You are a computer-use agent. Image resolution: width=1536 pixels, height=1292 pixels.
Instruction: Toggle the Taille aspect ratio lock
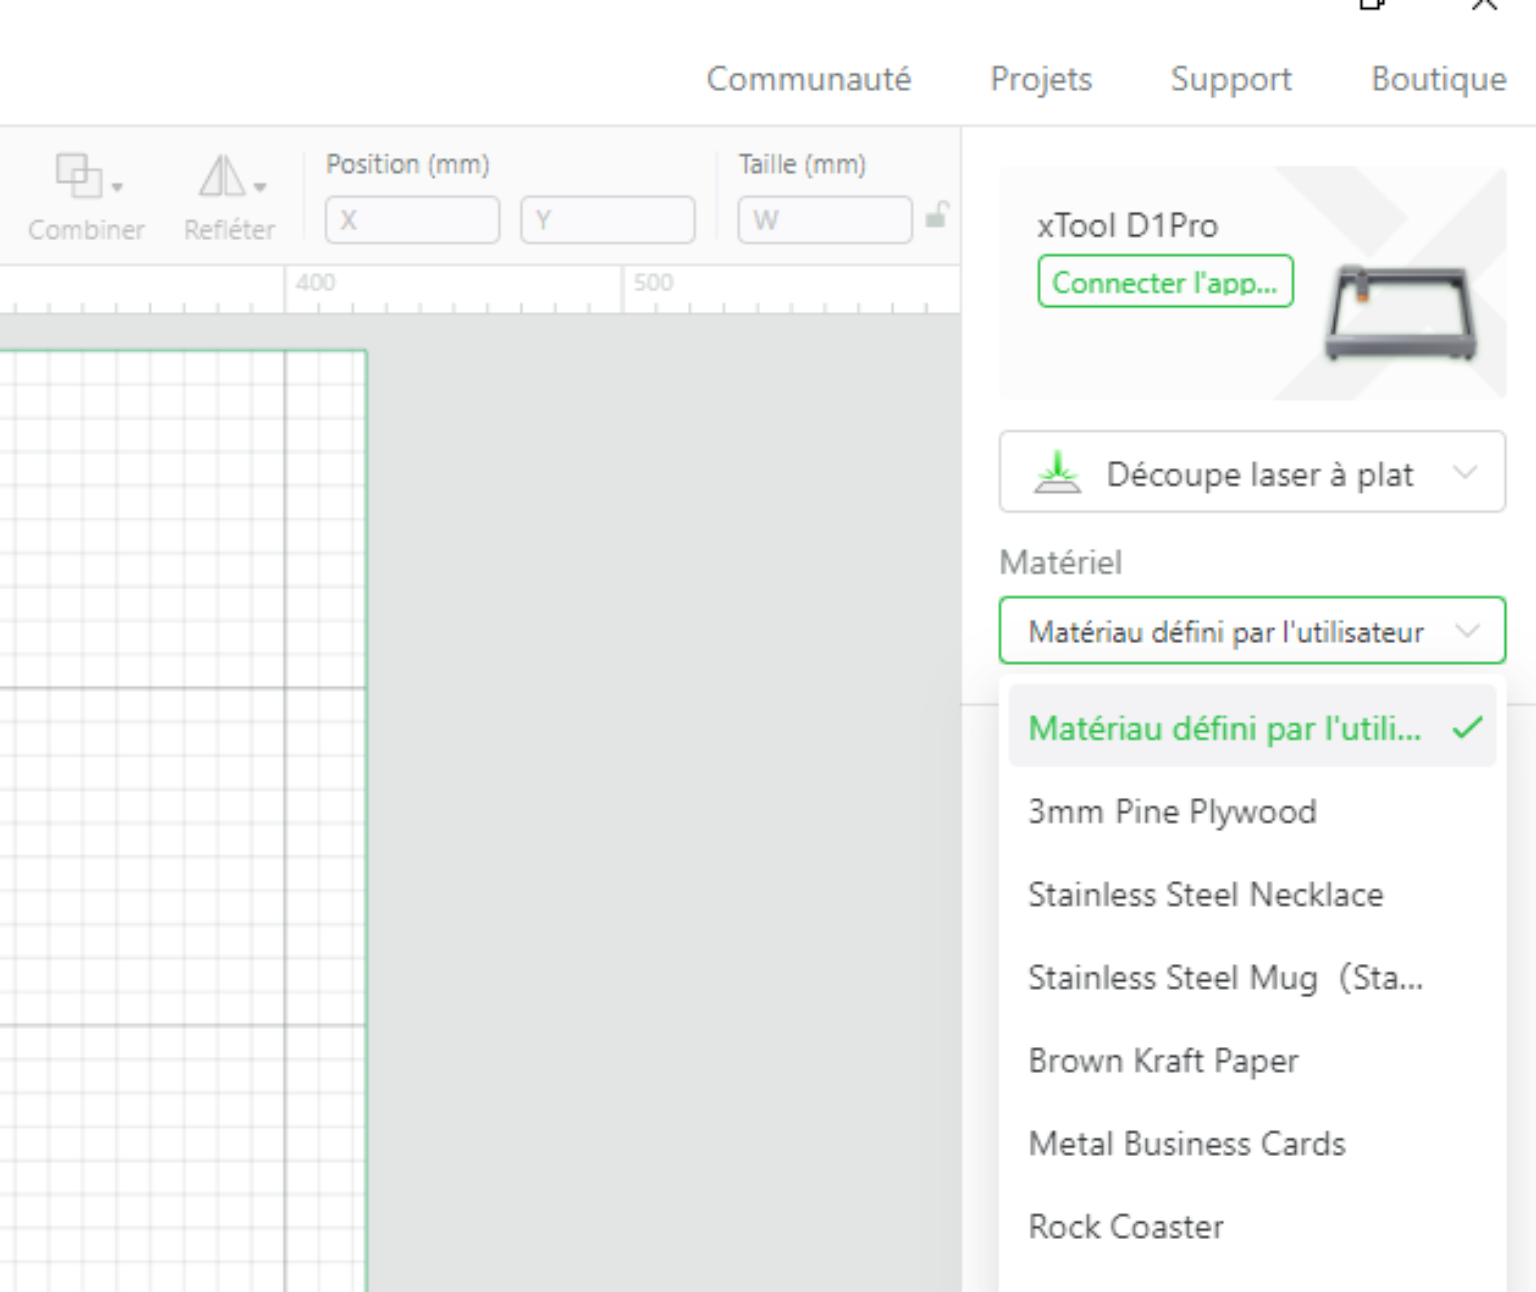click(937, 214)
